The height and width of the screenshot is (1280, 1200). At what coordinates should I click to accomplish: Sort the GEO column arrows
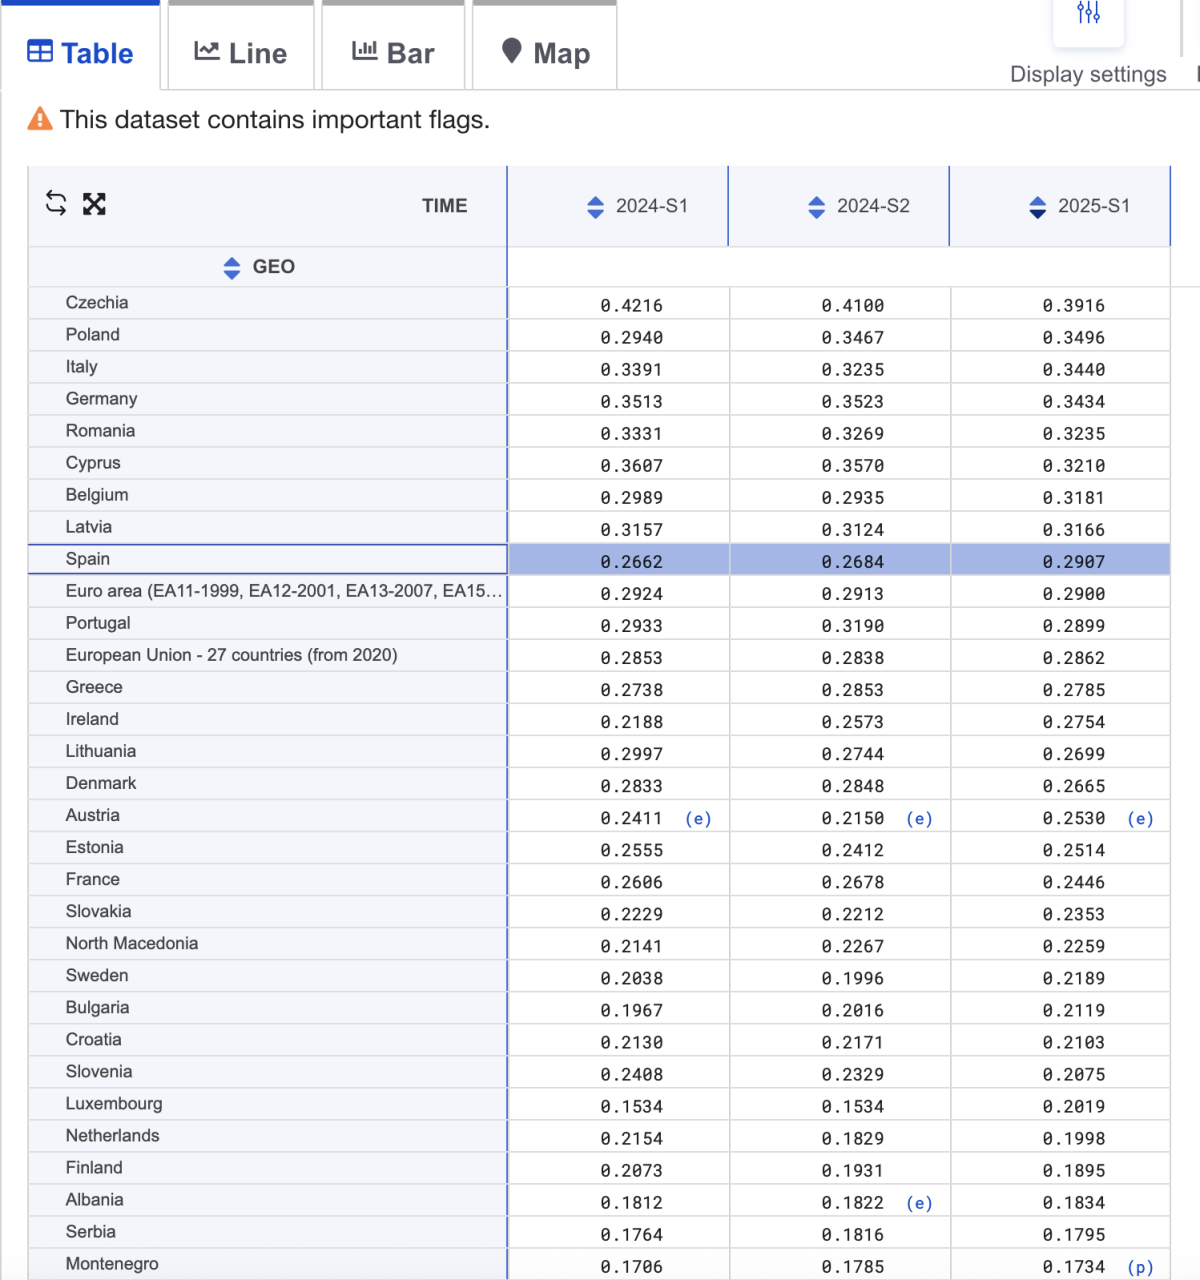click(x=232, y=268)
